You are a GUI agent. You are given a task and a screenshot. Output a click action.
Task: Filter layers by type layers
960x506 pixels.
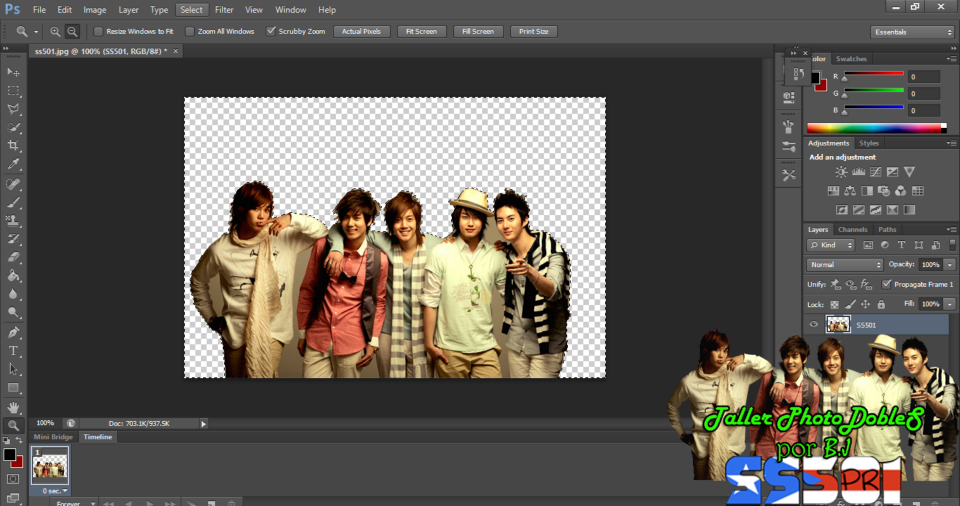click(x=901, y=245)
